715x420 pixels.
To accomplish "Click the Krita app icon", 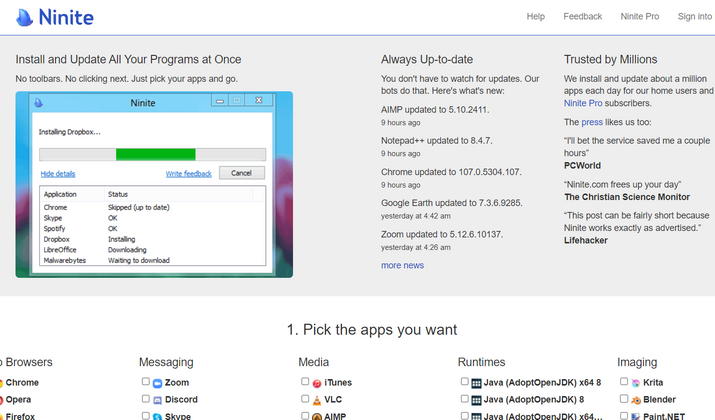I will click(x=636, y=383).
